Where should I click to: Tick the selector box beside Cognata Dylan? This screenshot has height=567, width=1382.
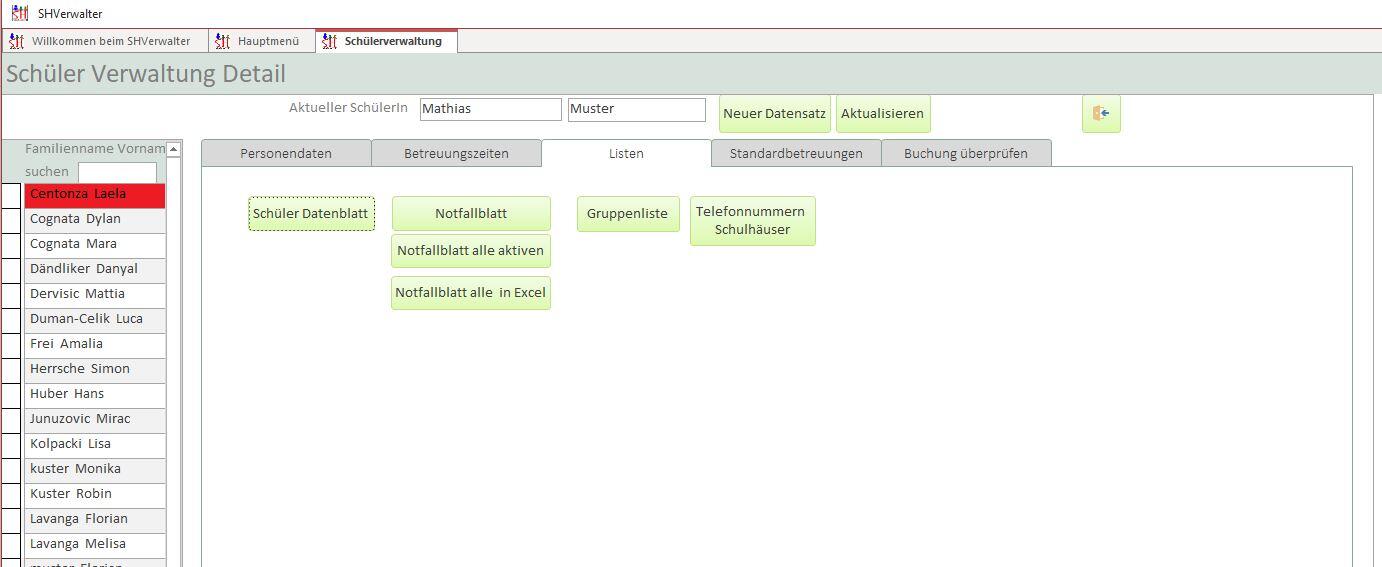click(x=11, y=219)
